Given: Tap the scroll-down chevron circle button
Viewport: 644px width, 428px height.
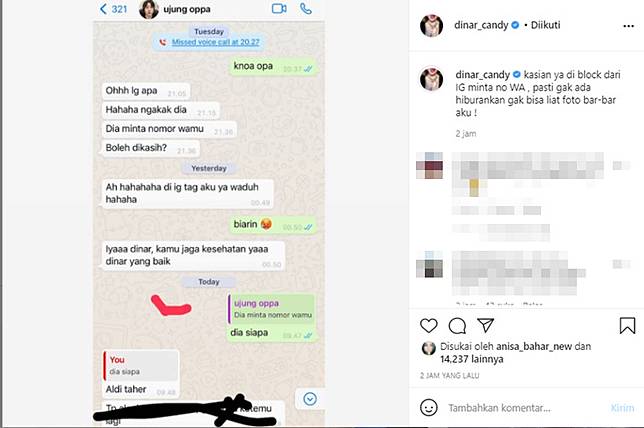Looking at the screenshot, I should pos(310,398).
